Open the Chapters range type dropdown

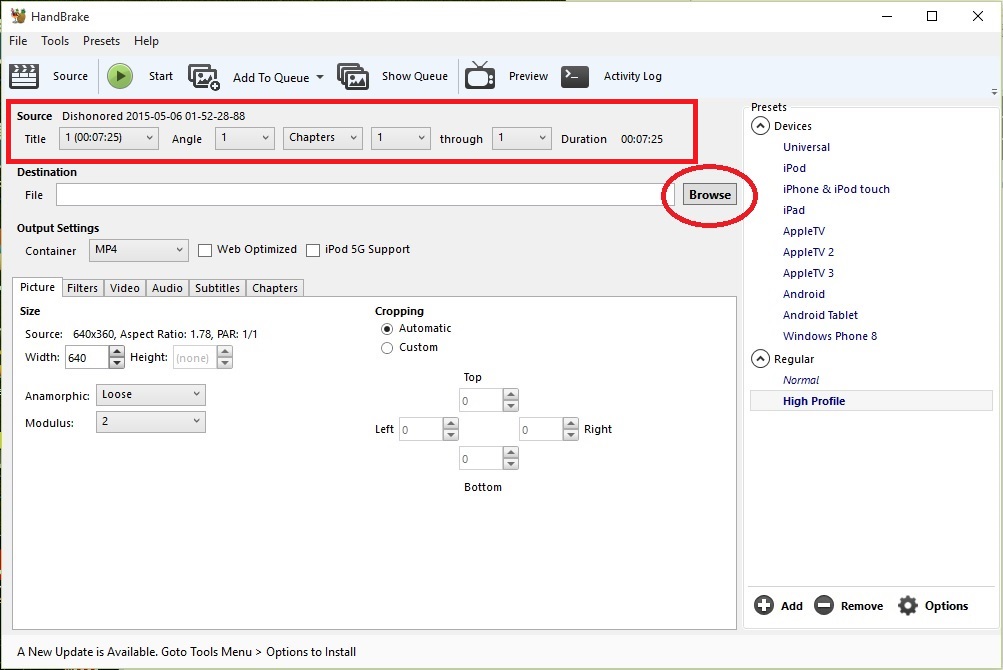tap(322, 138)
